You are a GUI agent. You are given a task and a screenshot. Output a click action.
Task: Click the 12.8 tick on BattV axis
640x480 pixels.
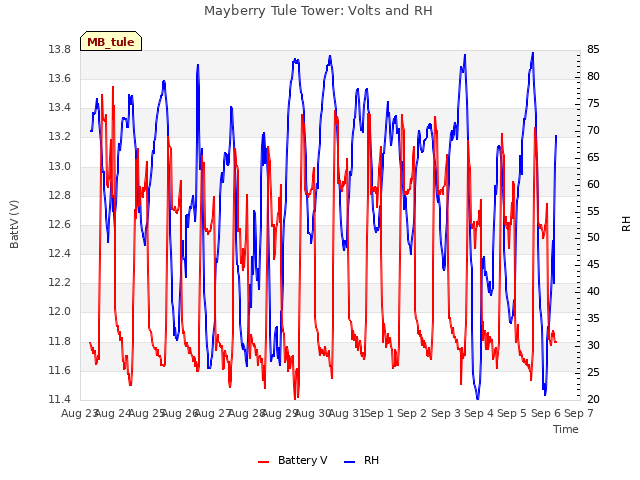tap(60, 195)
